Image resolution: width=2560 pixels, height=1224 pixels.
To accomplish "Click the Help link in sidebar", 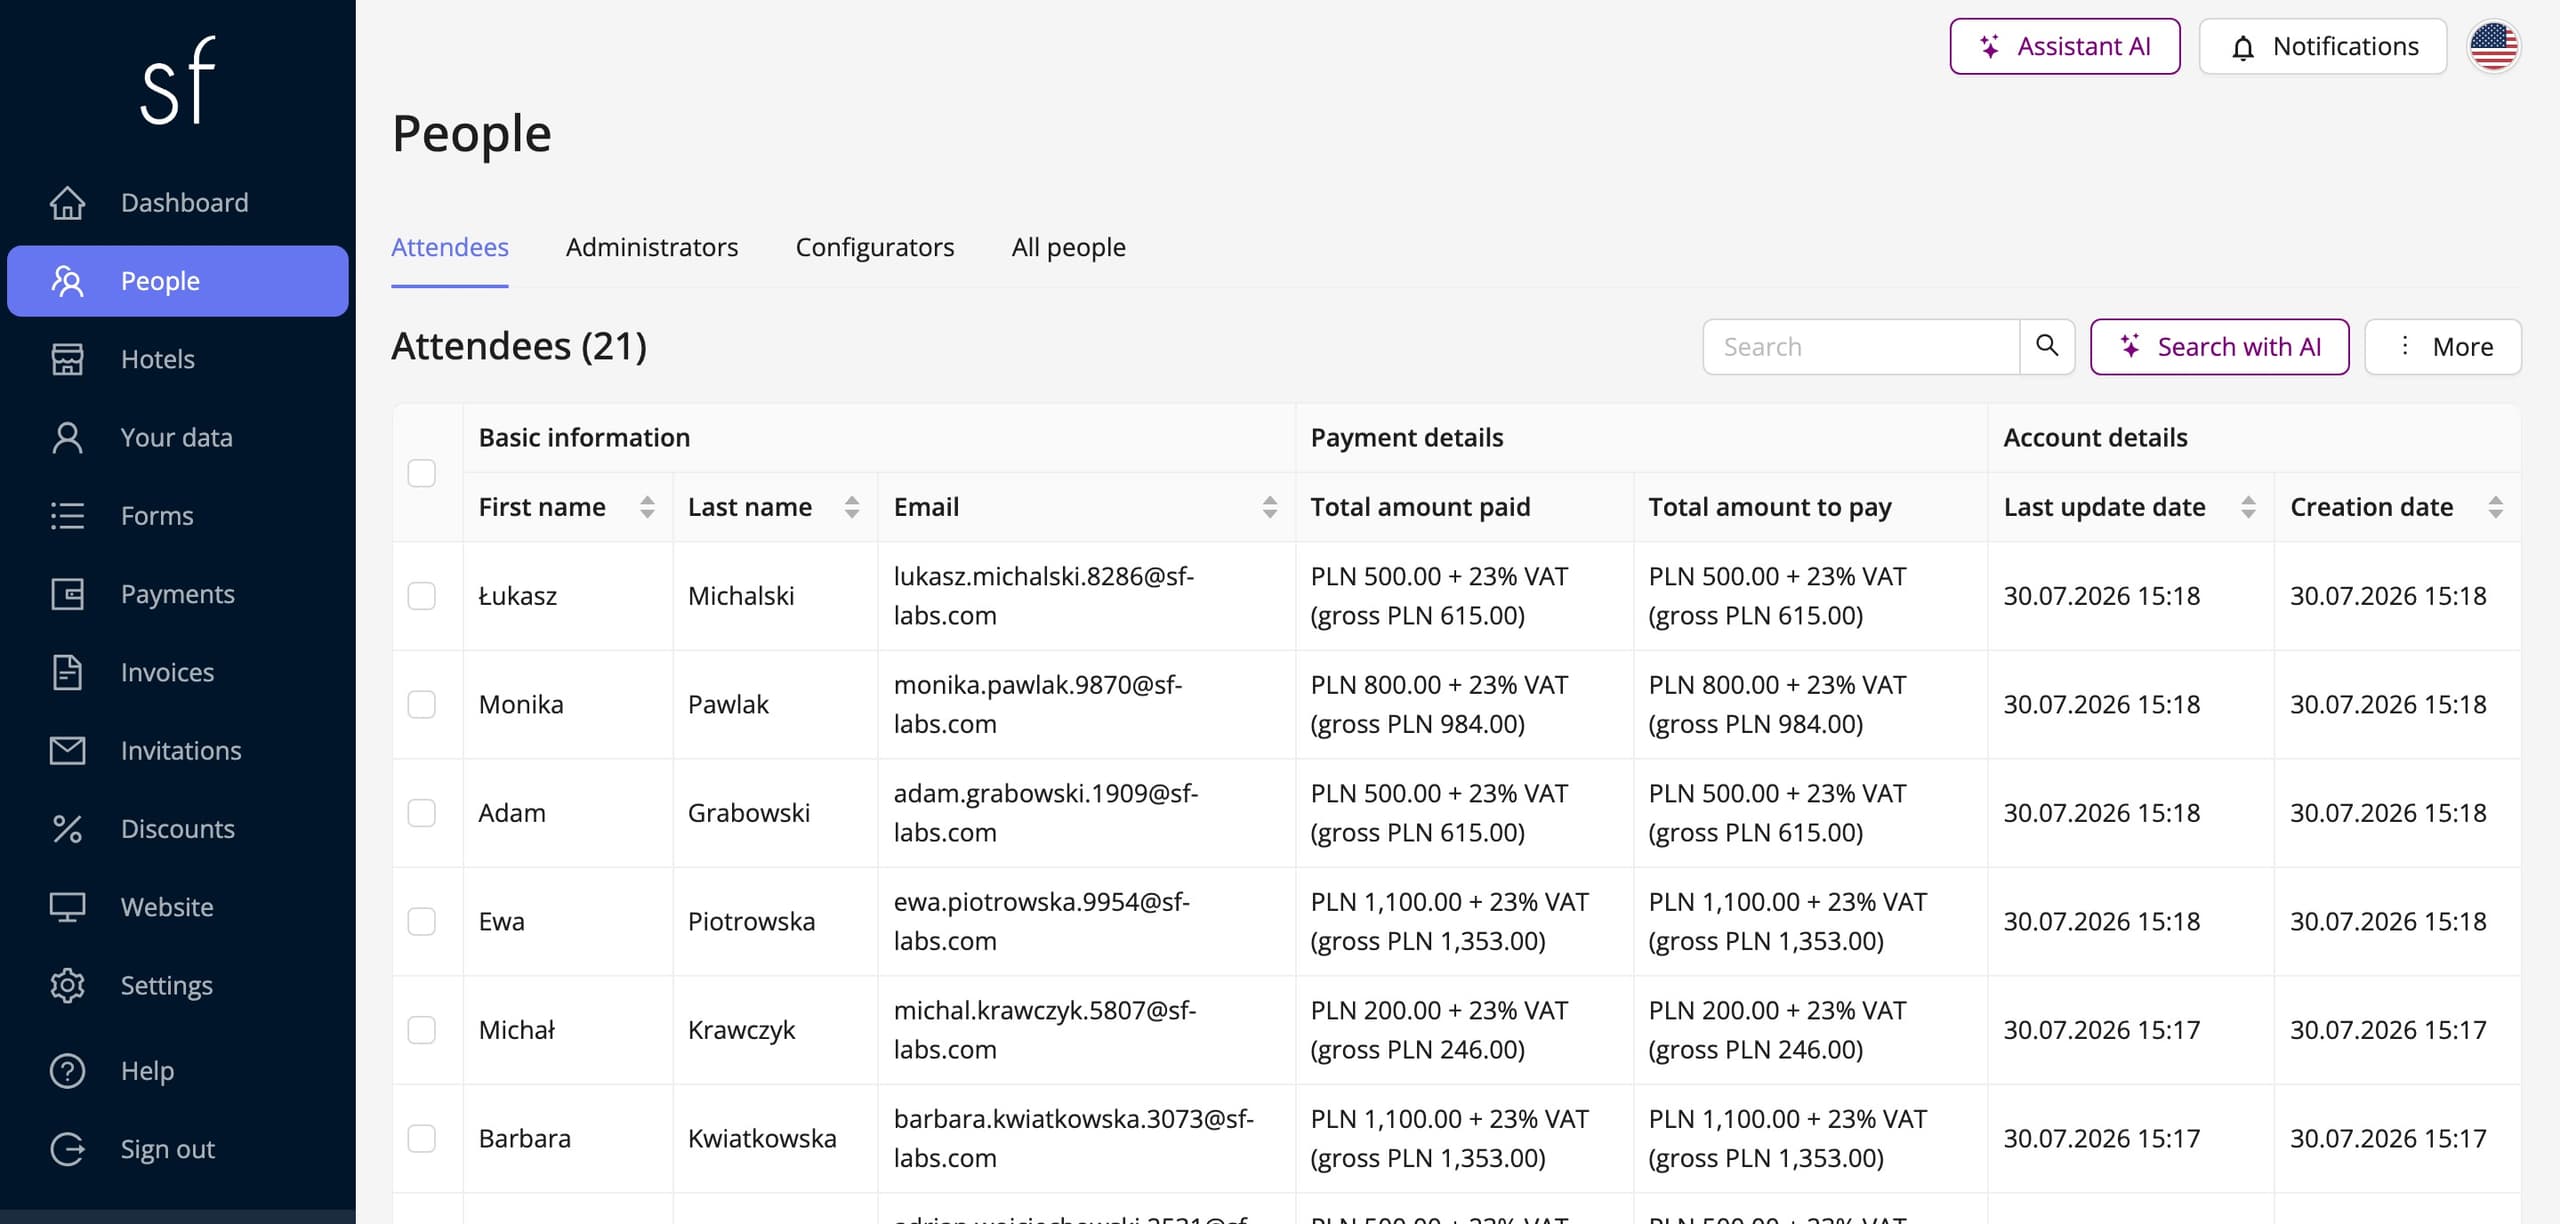I will pos(178,1071).
